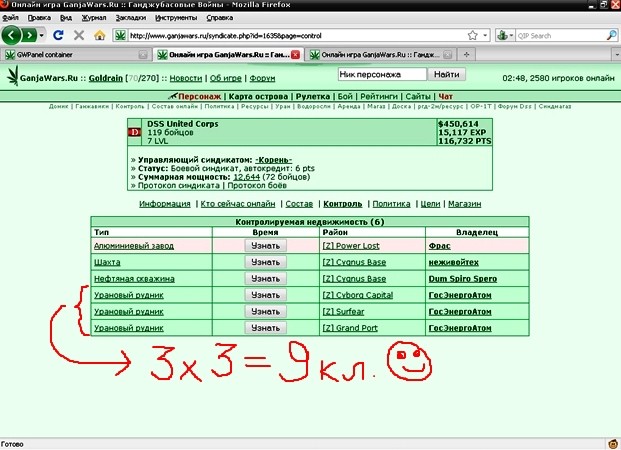Close the active GanjaWars tab
The height and width of the screenshot is (450, 621).
tap(295, 55)
